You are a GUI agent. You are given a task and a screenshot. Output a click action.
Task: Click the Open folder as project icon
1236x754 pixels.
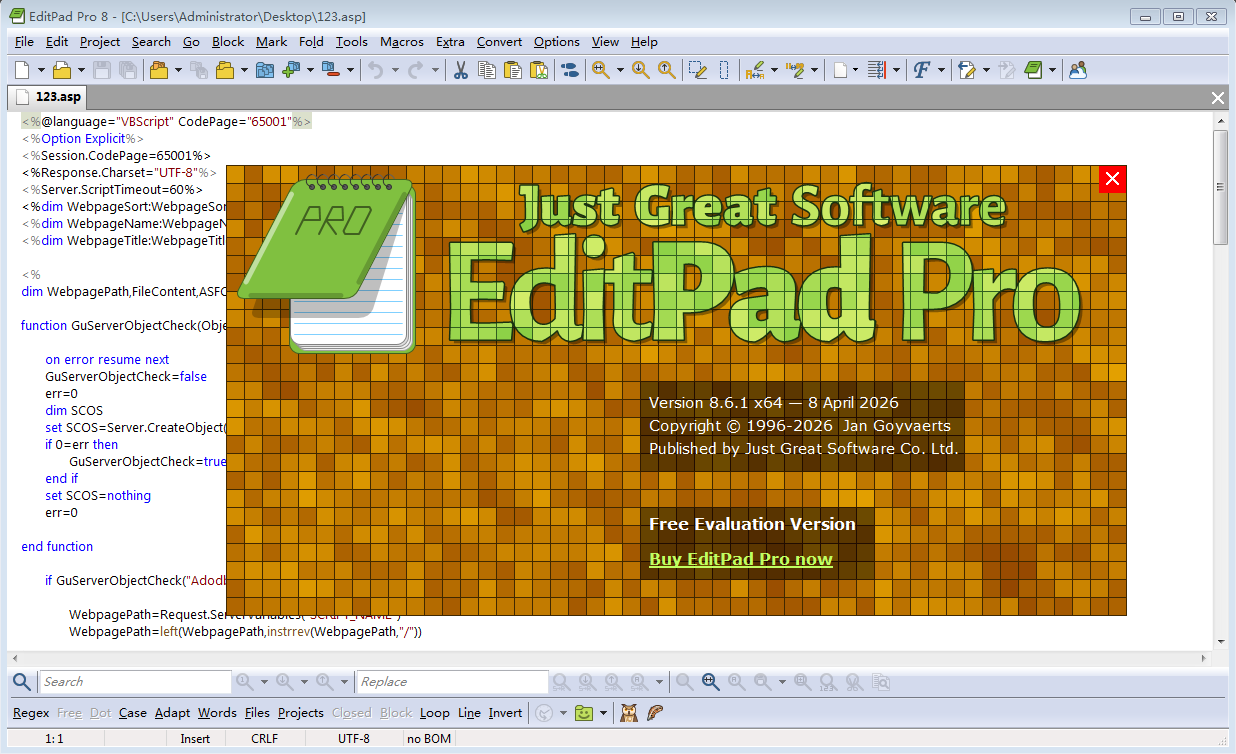tap(224, 70)
